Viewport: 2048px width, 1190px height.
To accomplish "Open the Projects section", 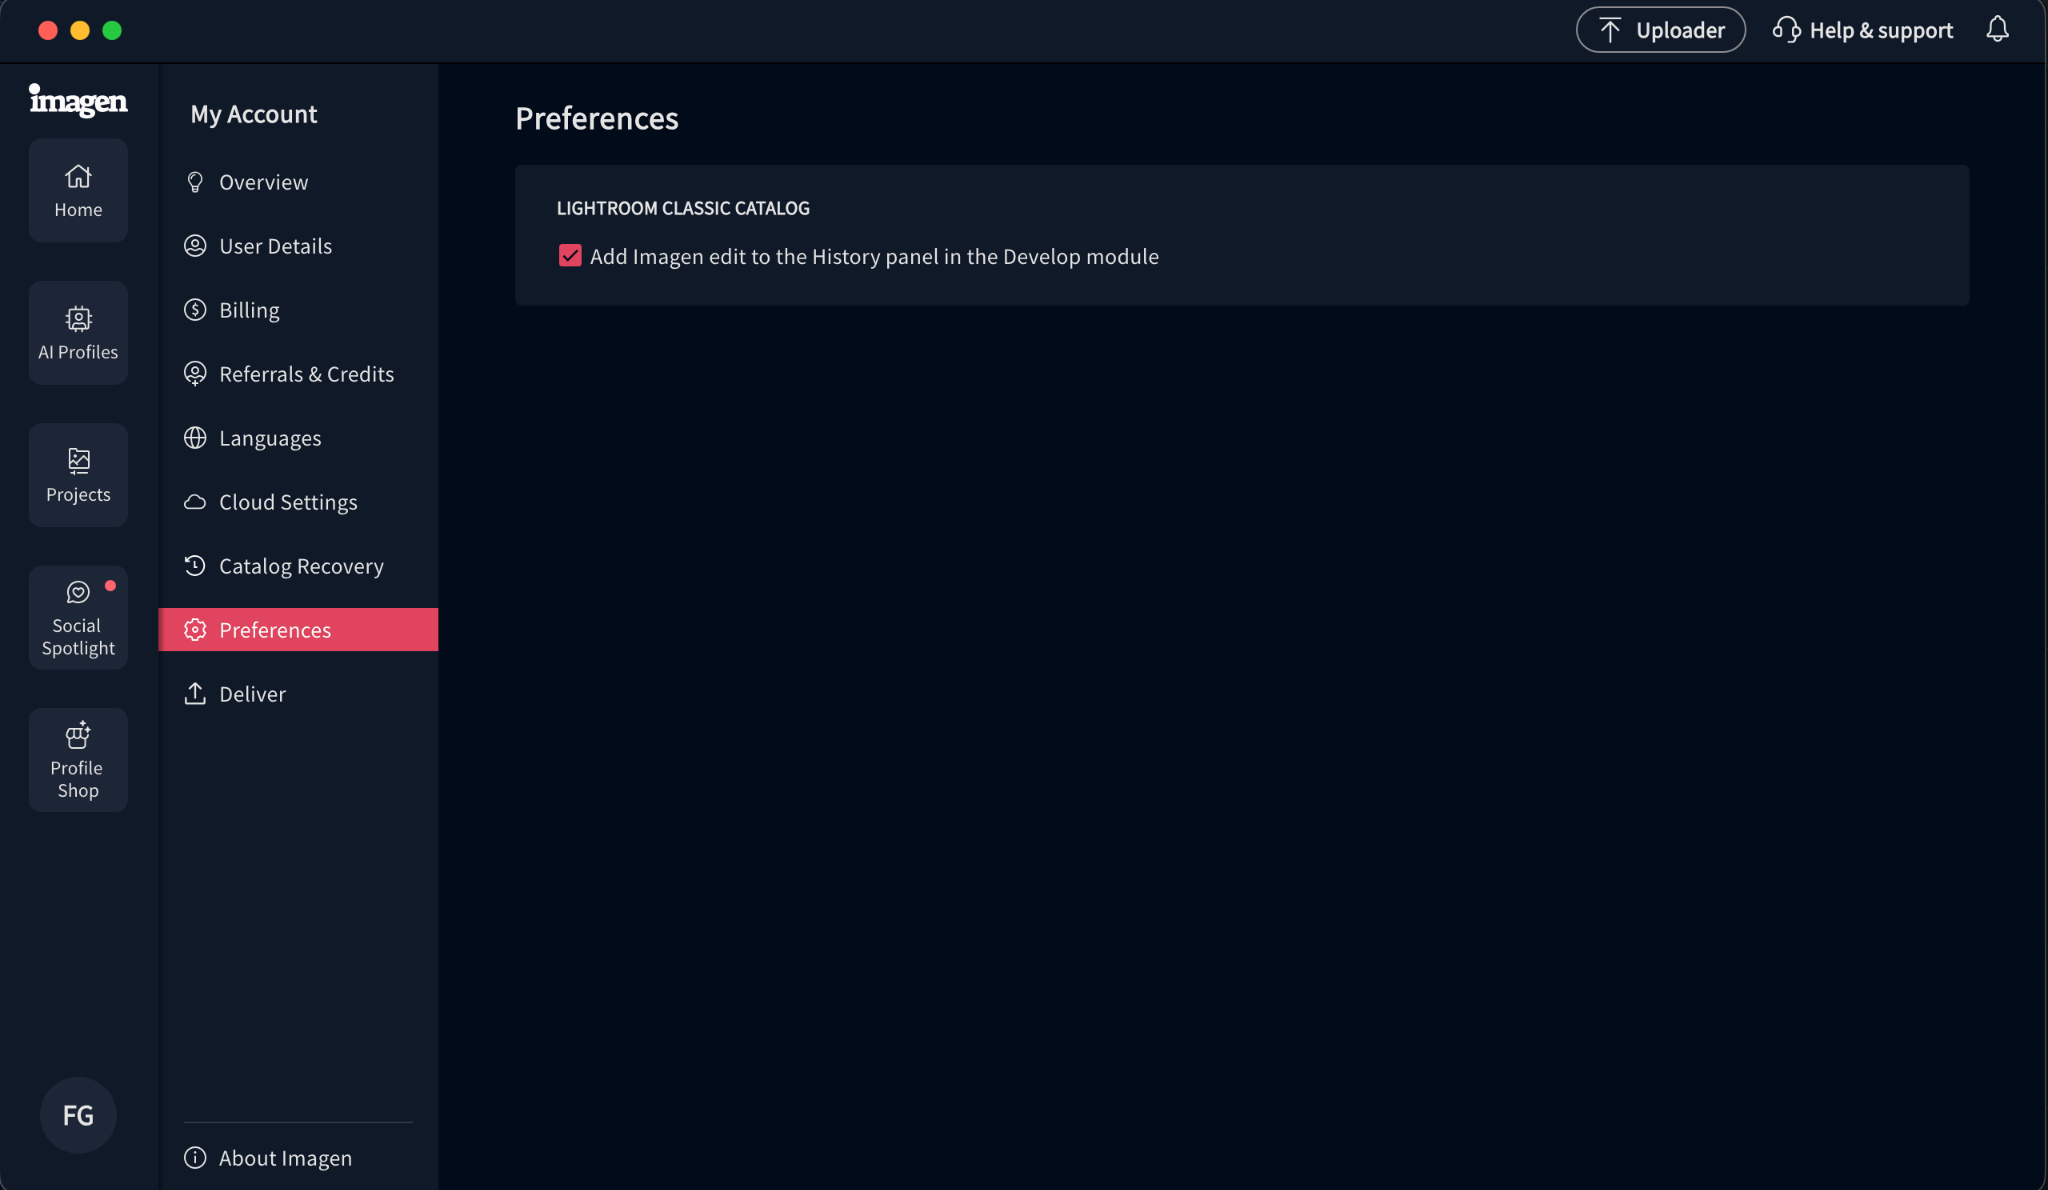I will [x=78, y=475].
